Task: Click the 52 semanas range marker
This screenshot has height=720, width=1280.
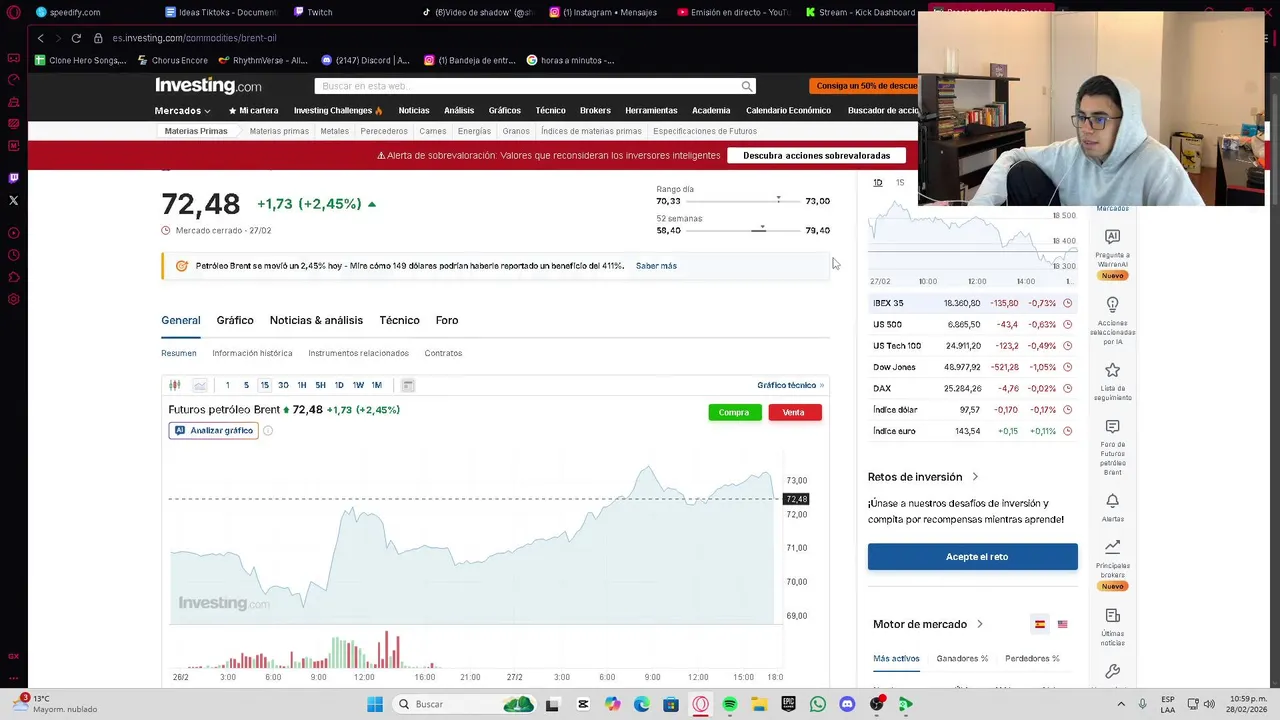Action: click(761, 229)
